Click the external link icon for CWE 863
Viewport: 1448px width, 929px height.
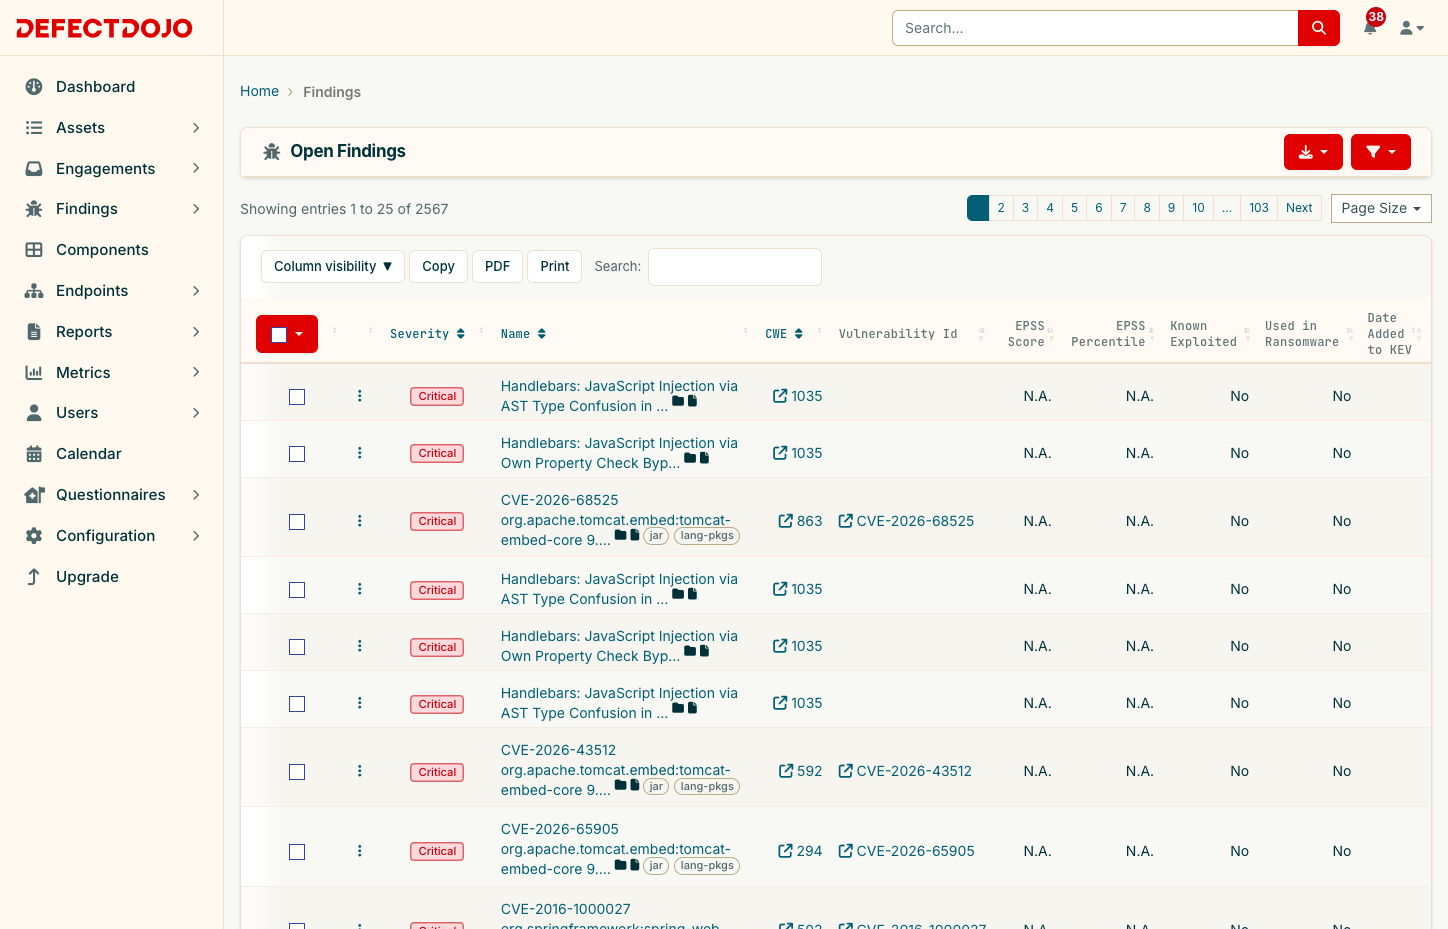(x=786, y=521)
